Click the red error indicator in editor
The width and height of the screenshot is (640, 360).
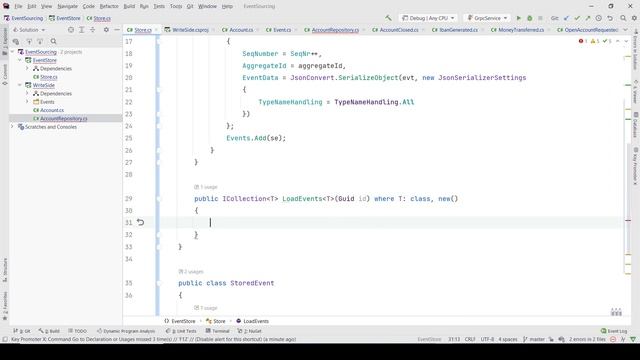(583, 41)
